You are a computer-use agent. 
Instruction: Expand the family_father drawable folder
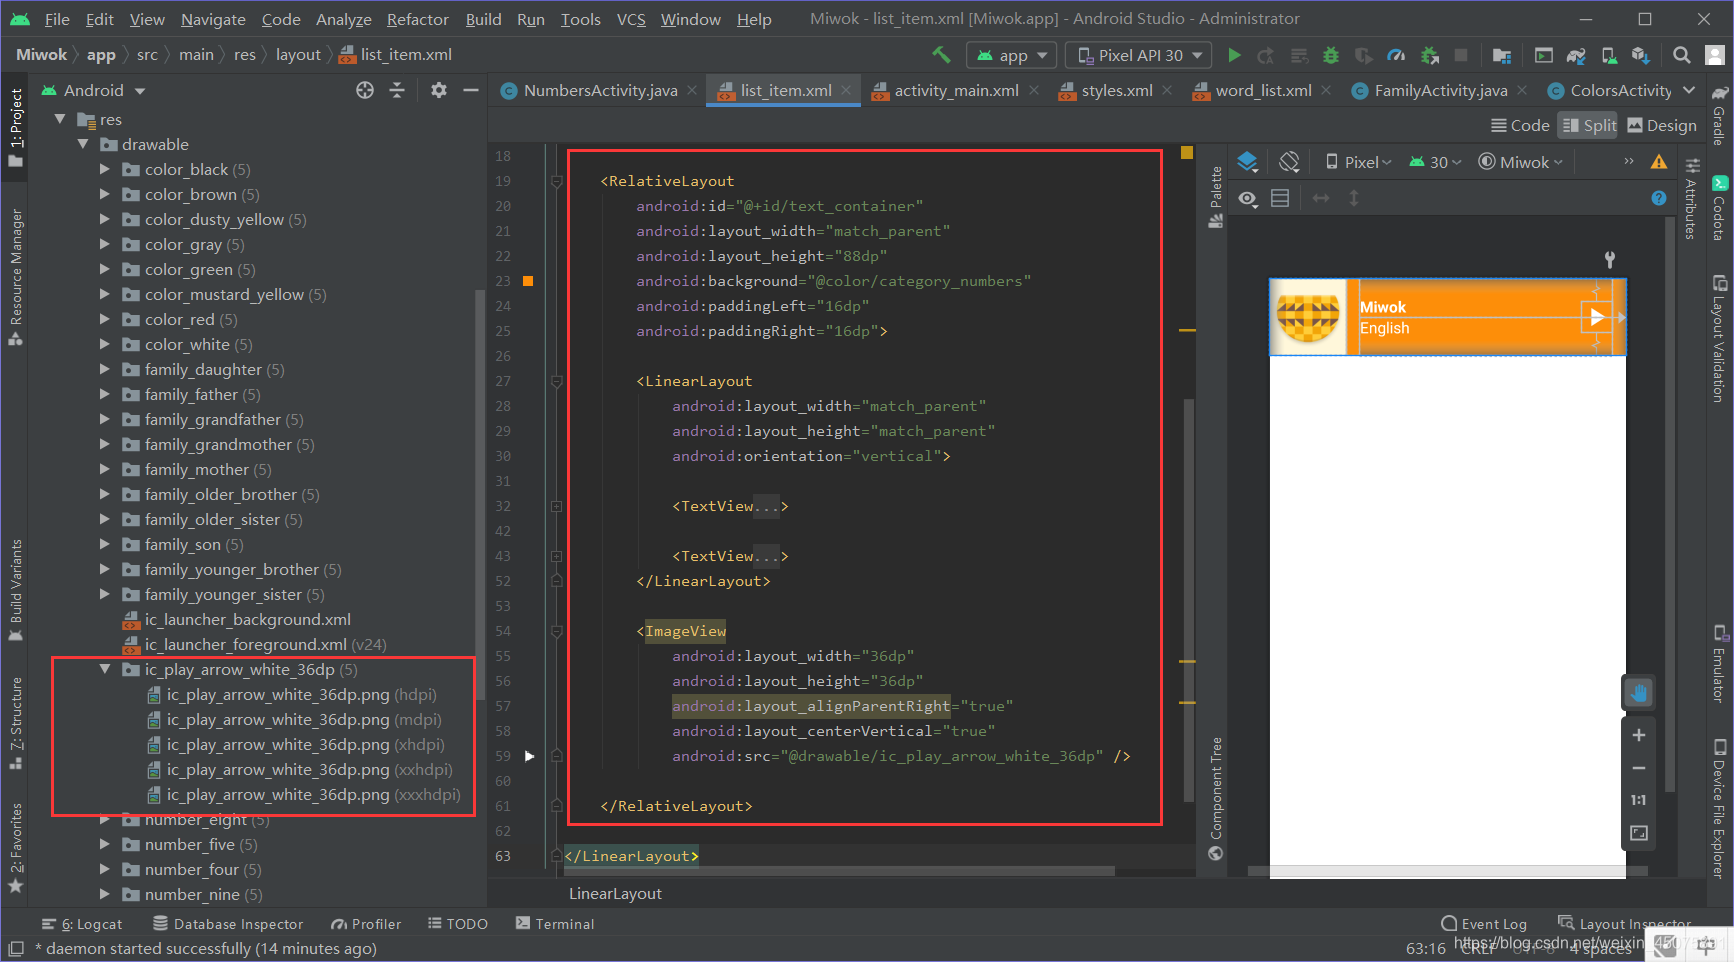coord(104,394)
